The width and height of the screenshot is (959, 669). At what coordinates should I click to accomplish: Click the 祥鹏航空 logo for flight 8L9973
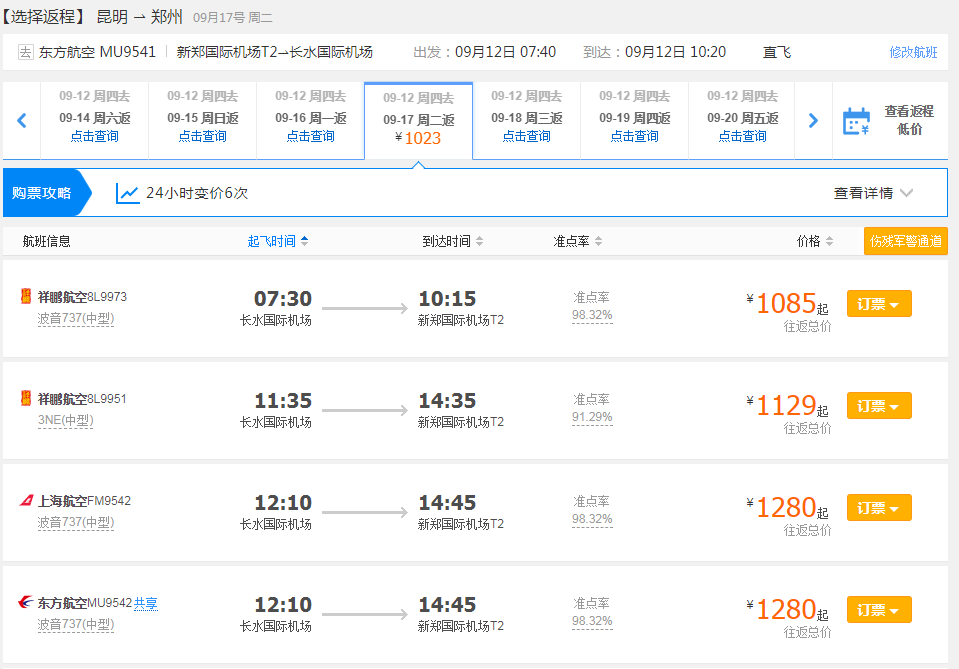point(26,297)
